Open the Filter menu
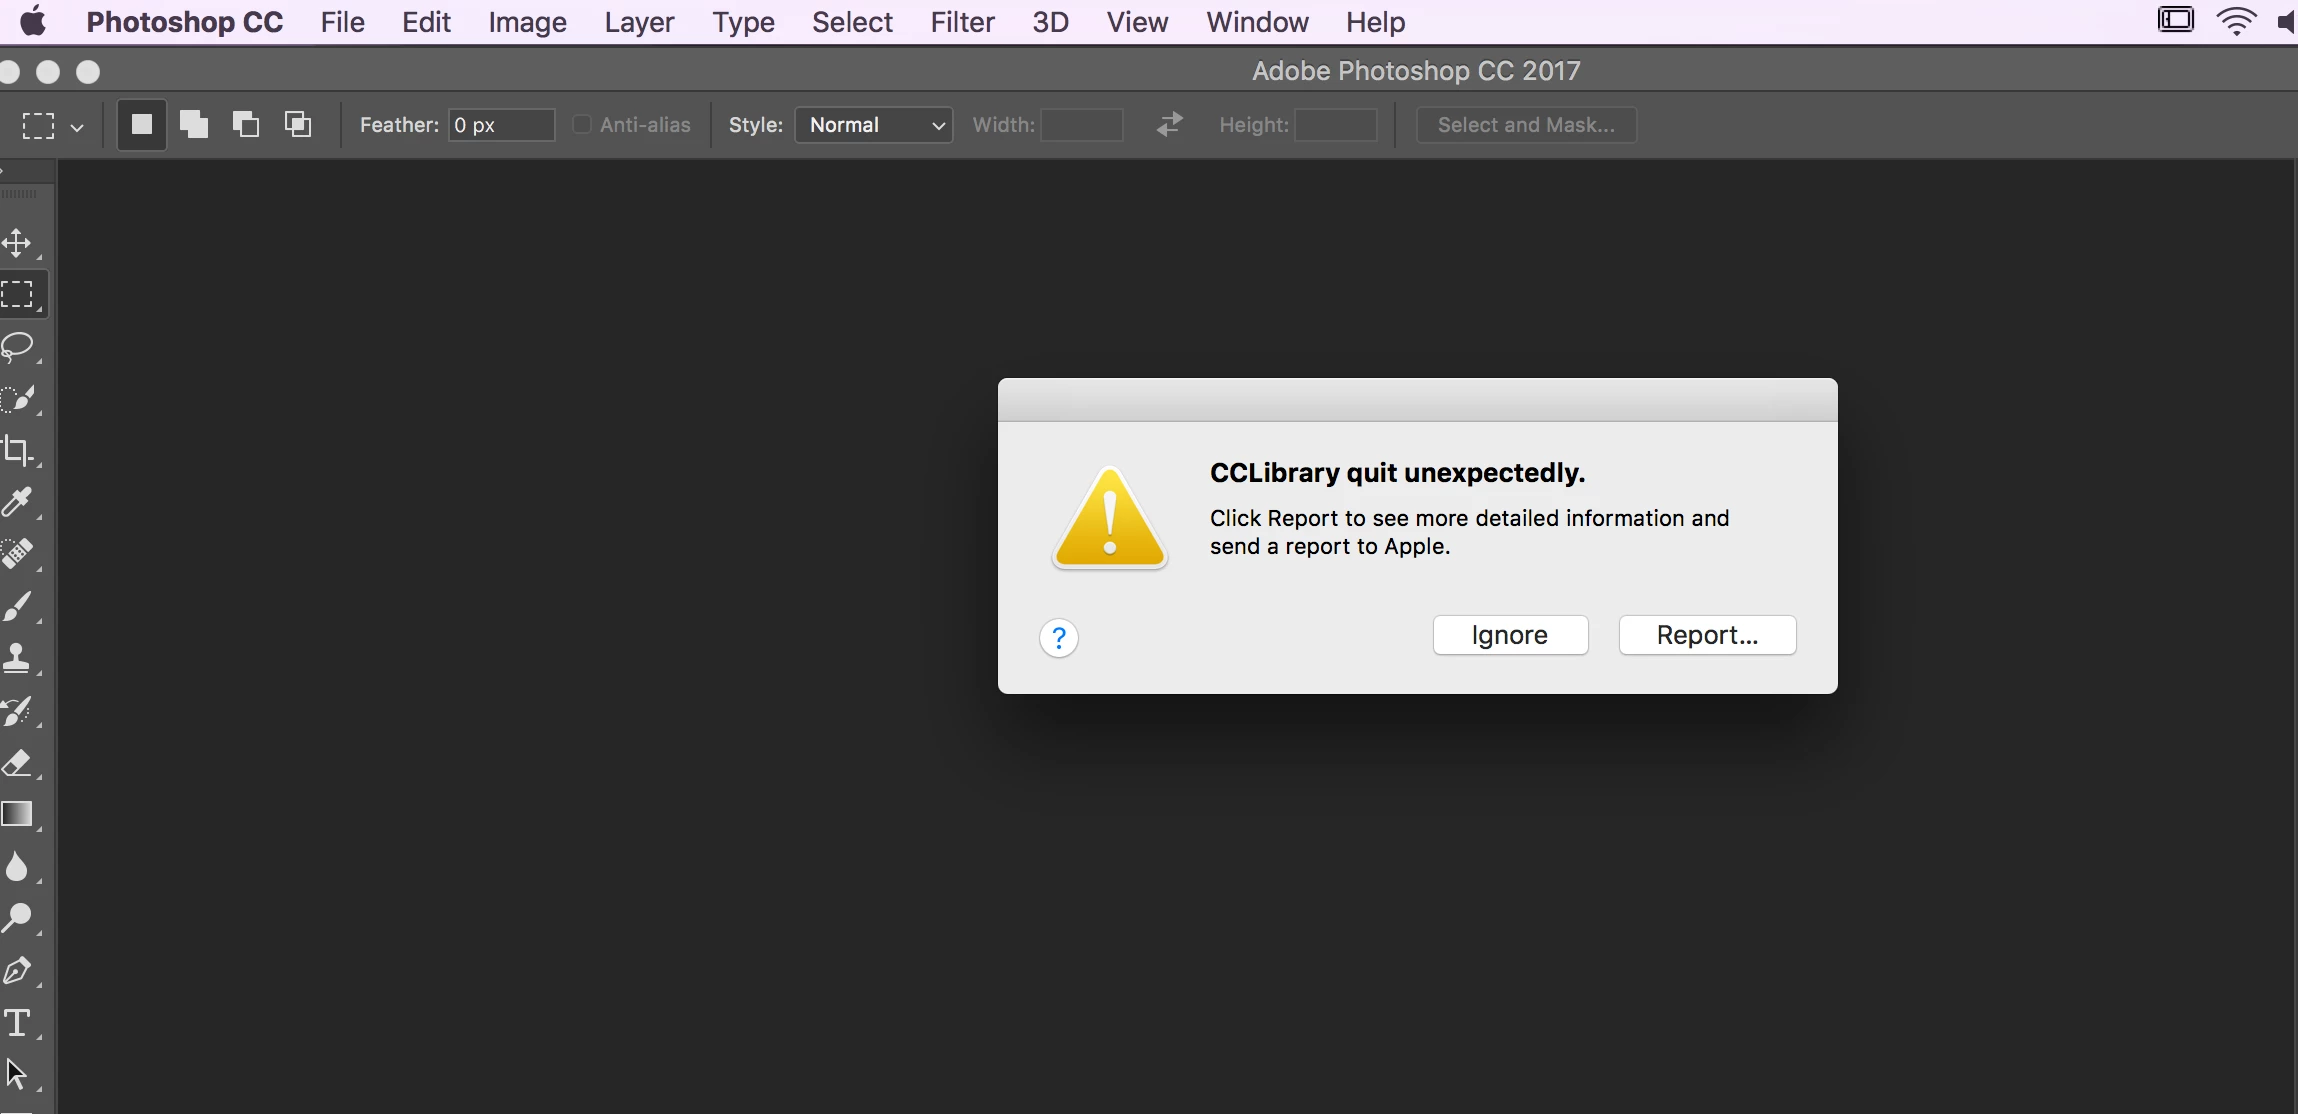This screenshot has height=1114, width=2298. point(962,22)
